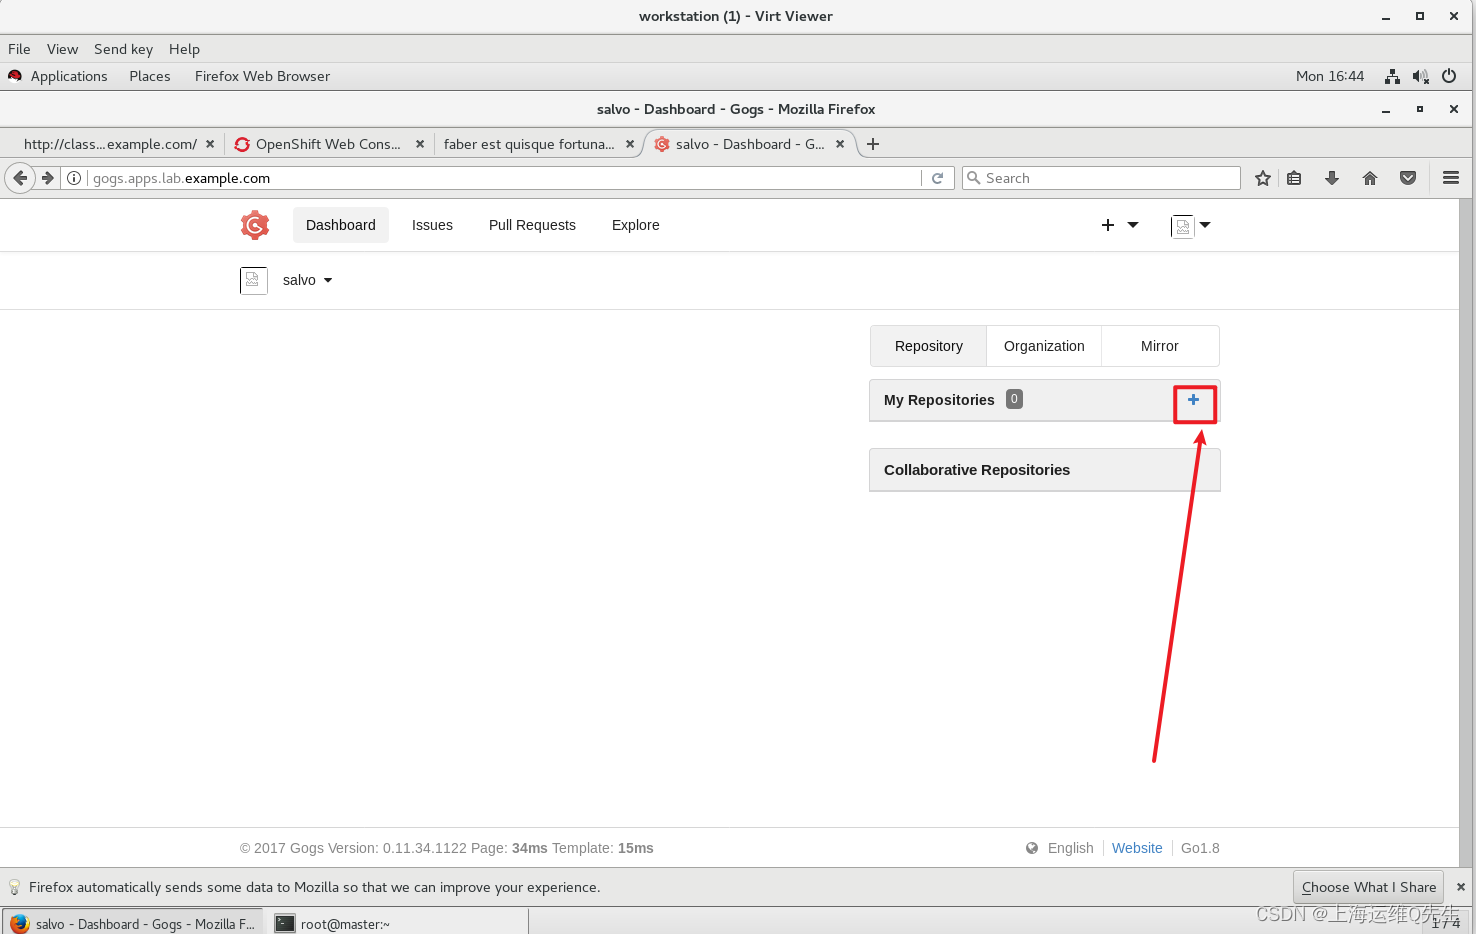Click the globe icon in footer

1032,848
